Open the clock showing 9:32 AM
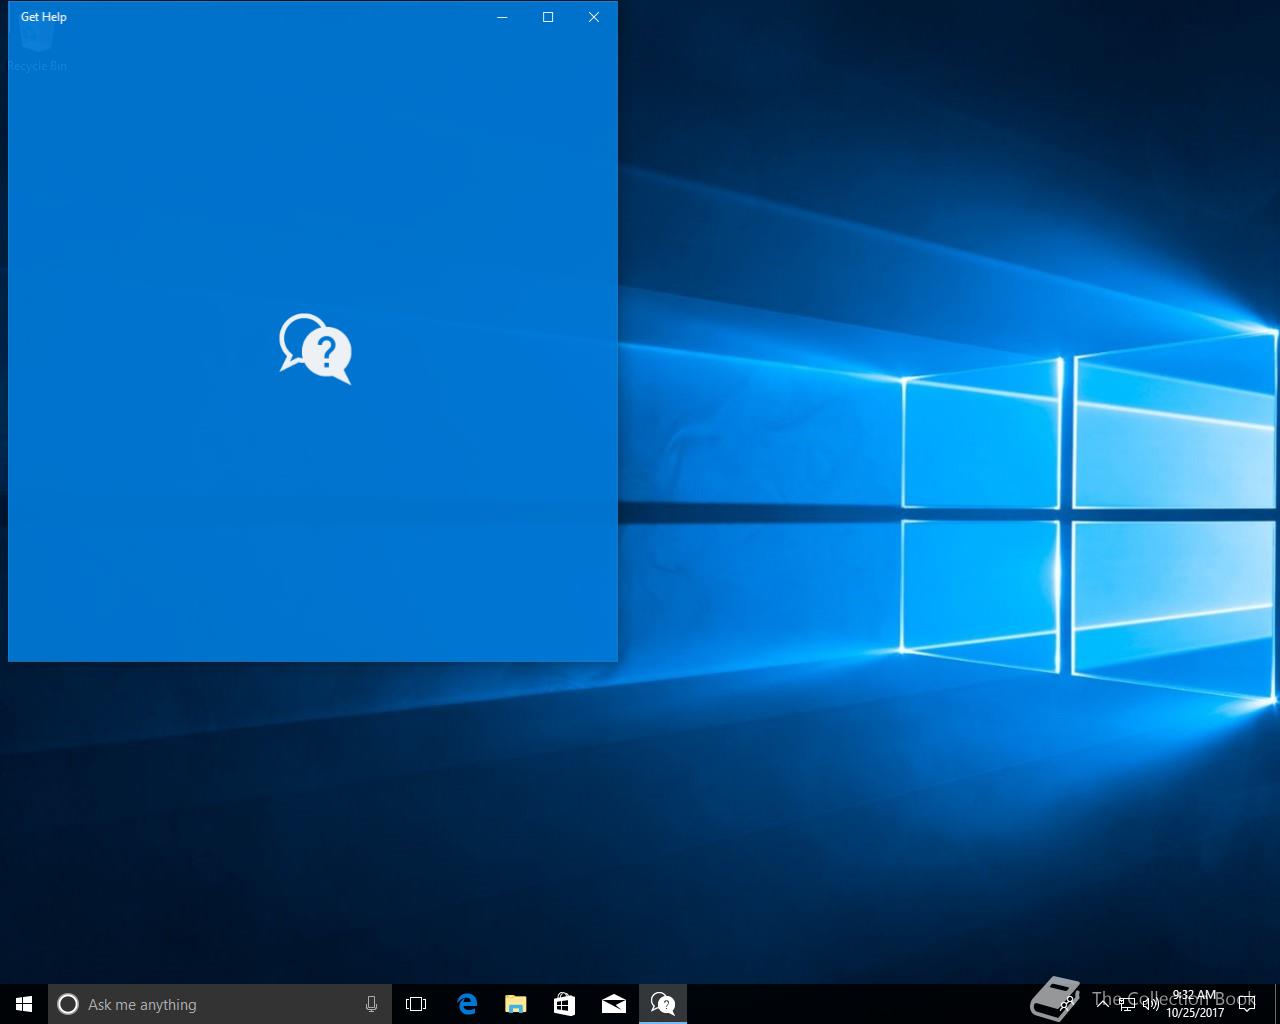Screen dimensions: 1280x1024 (x=1194, y=1004)
